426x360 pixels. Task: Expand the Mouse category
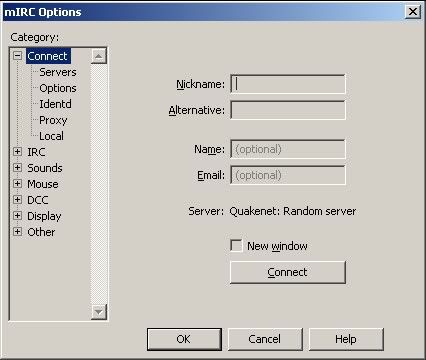click(17, 184)
